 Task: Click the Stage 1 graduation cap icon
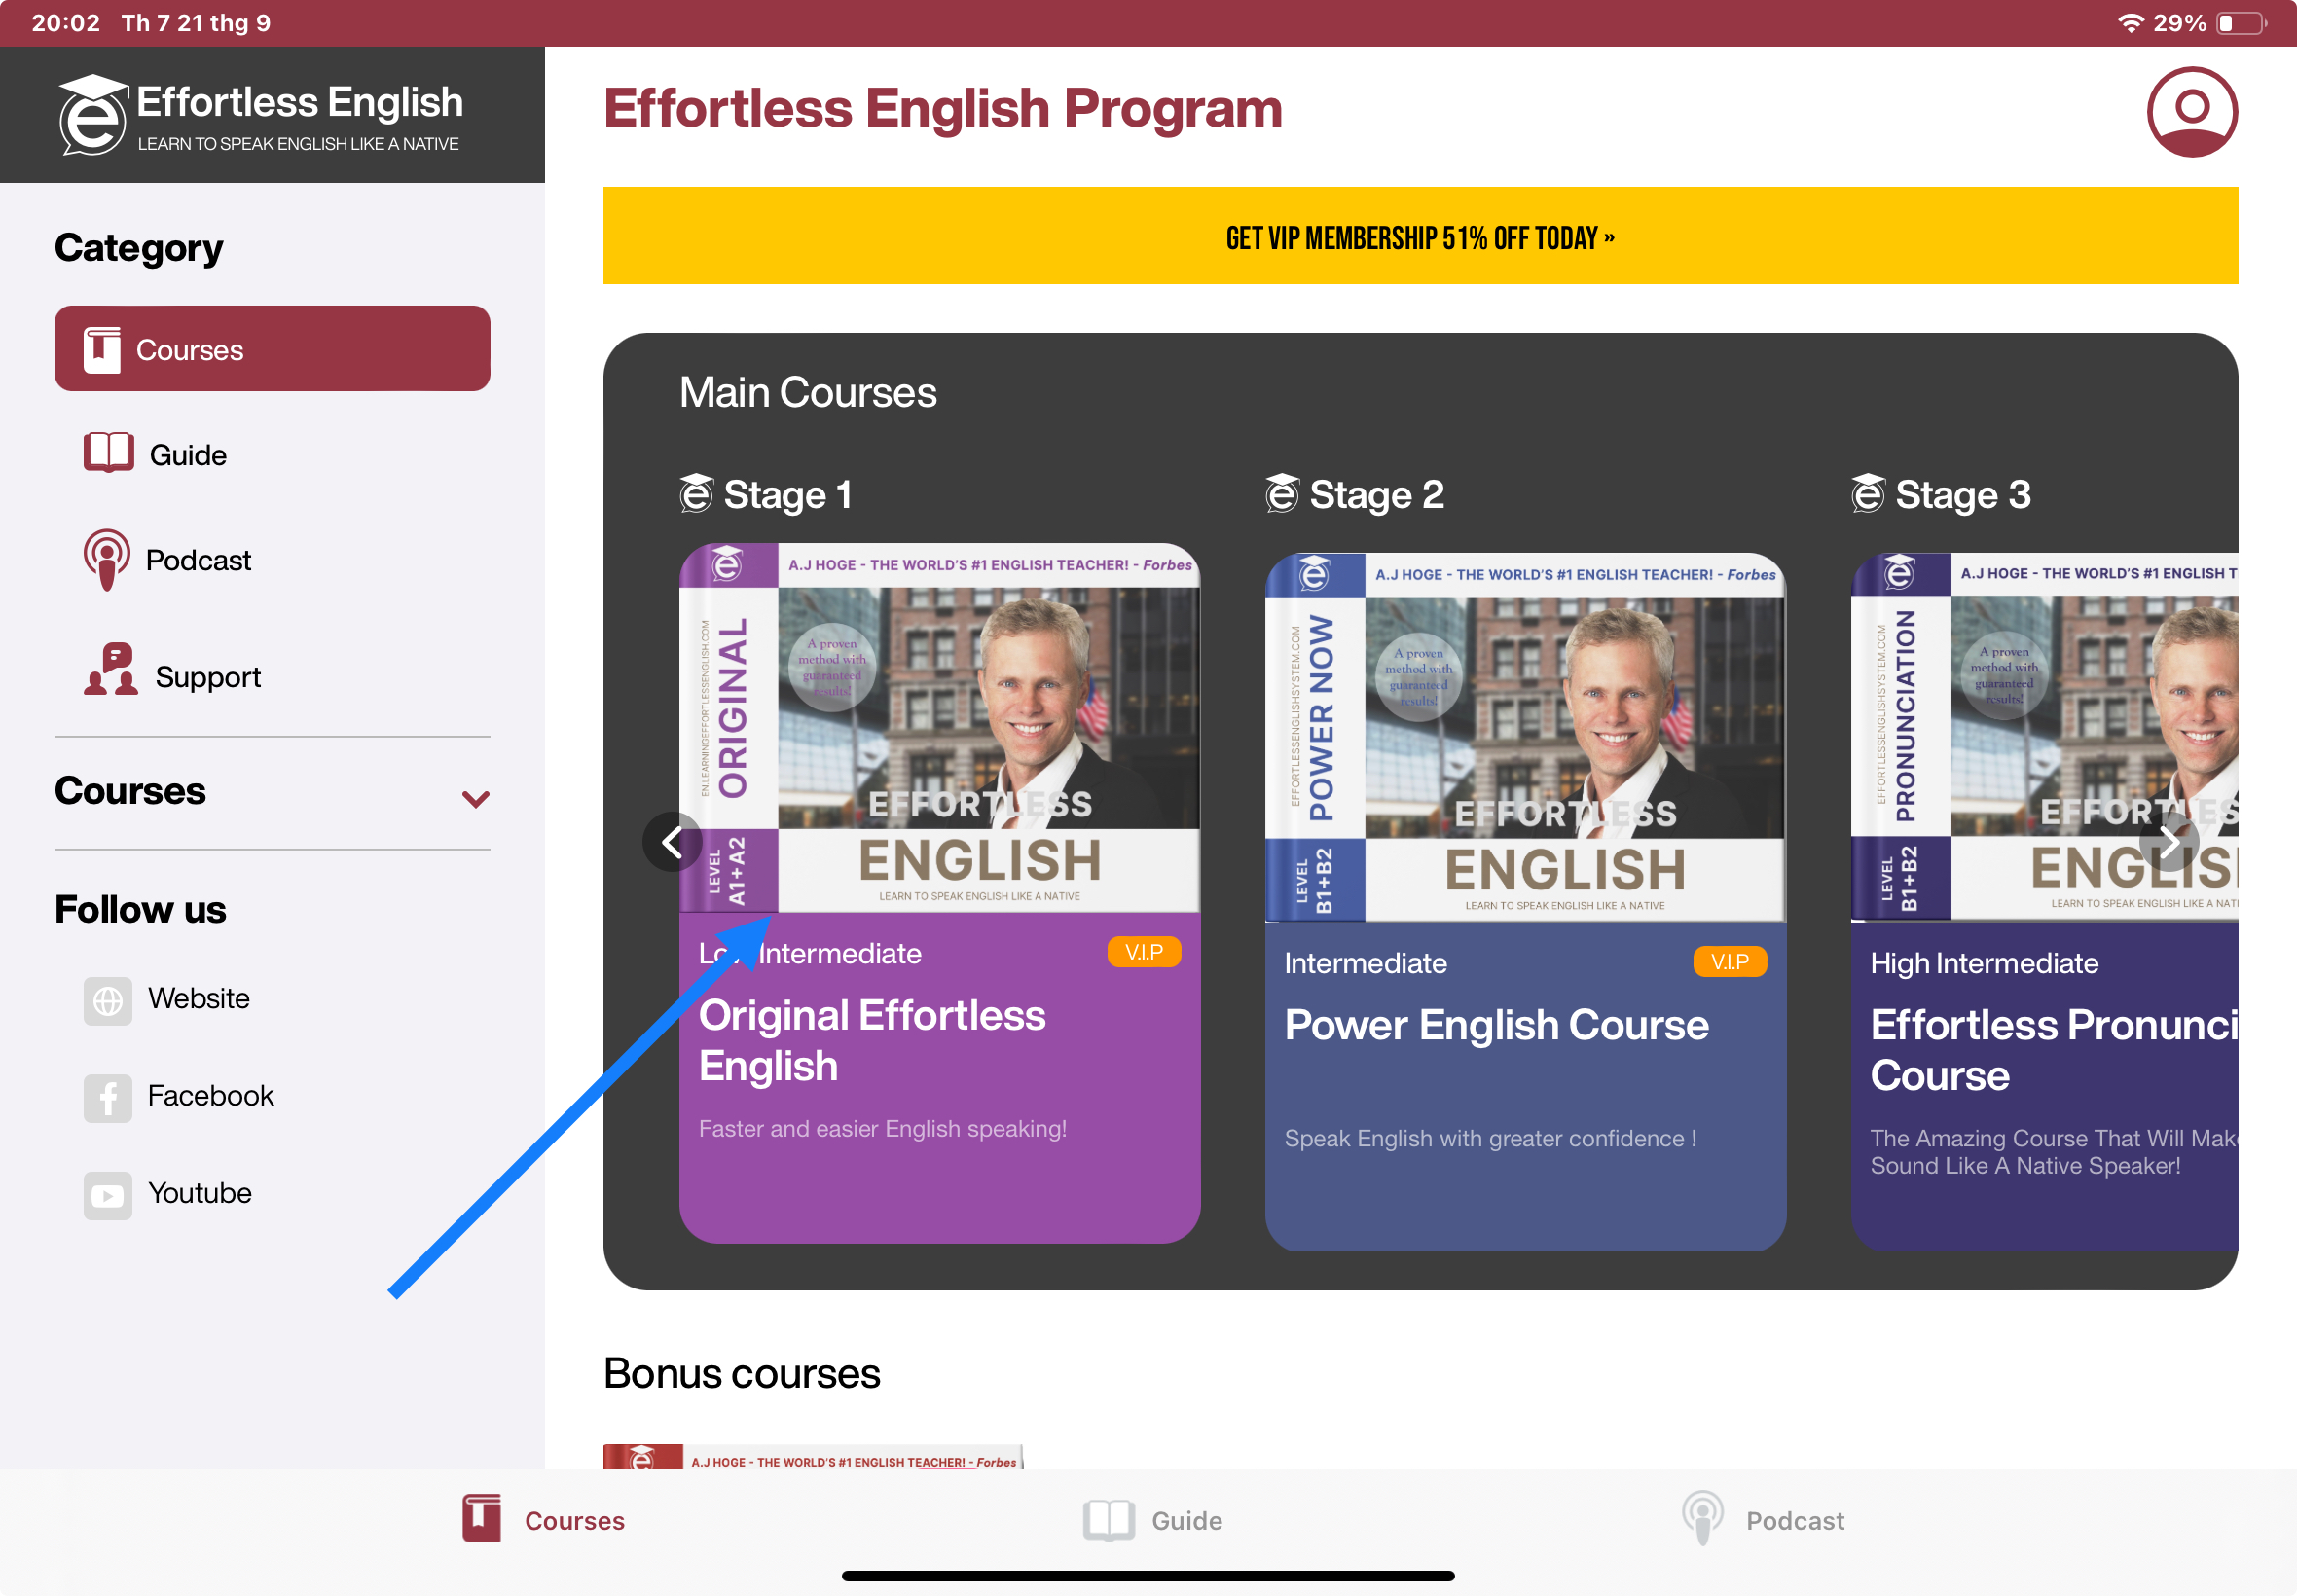(696, 493)
